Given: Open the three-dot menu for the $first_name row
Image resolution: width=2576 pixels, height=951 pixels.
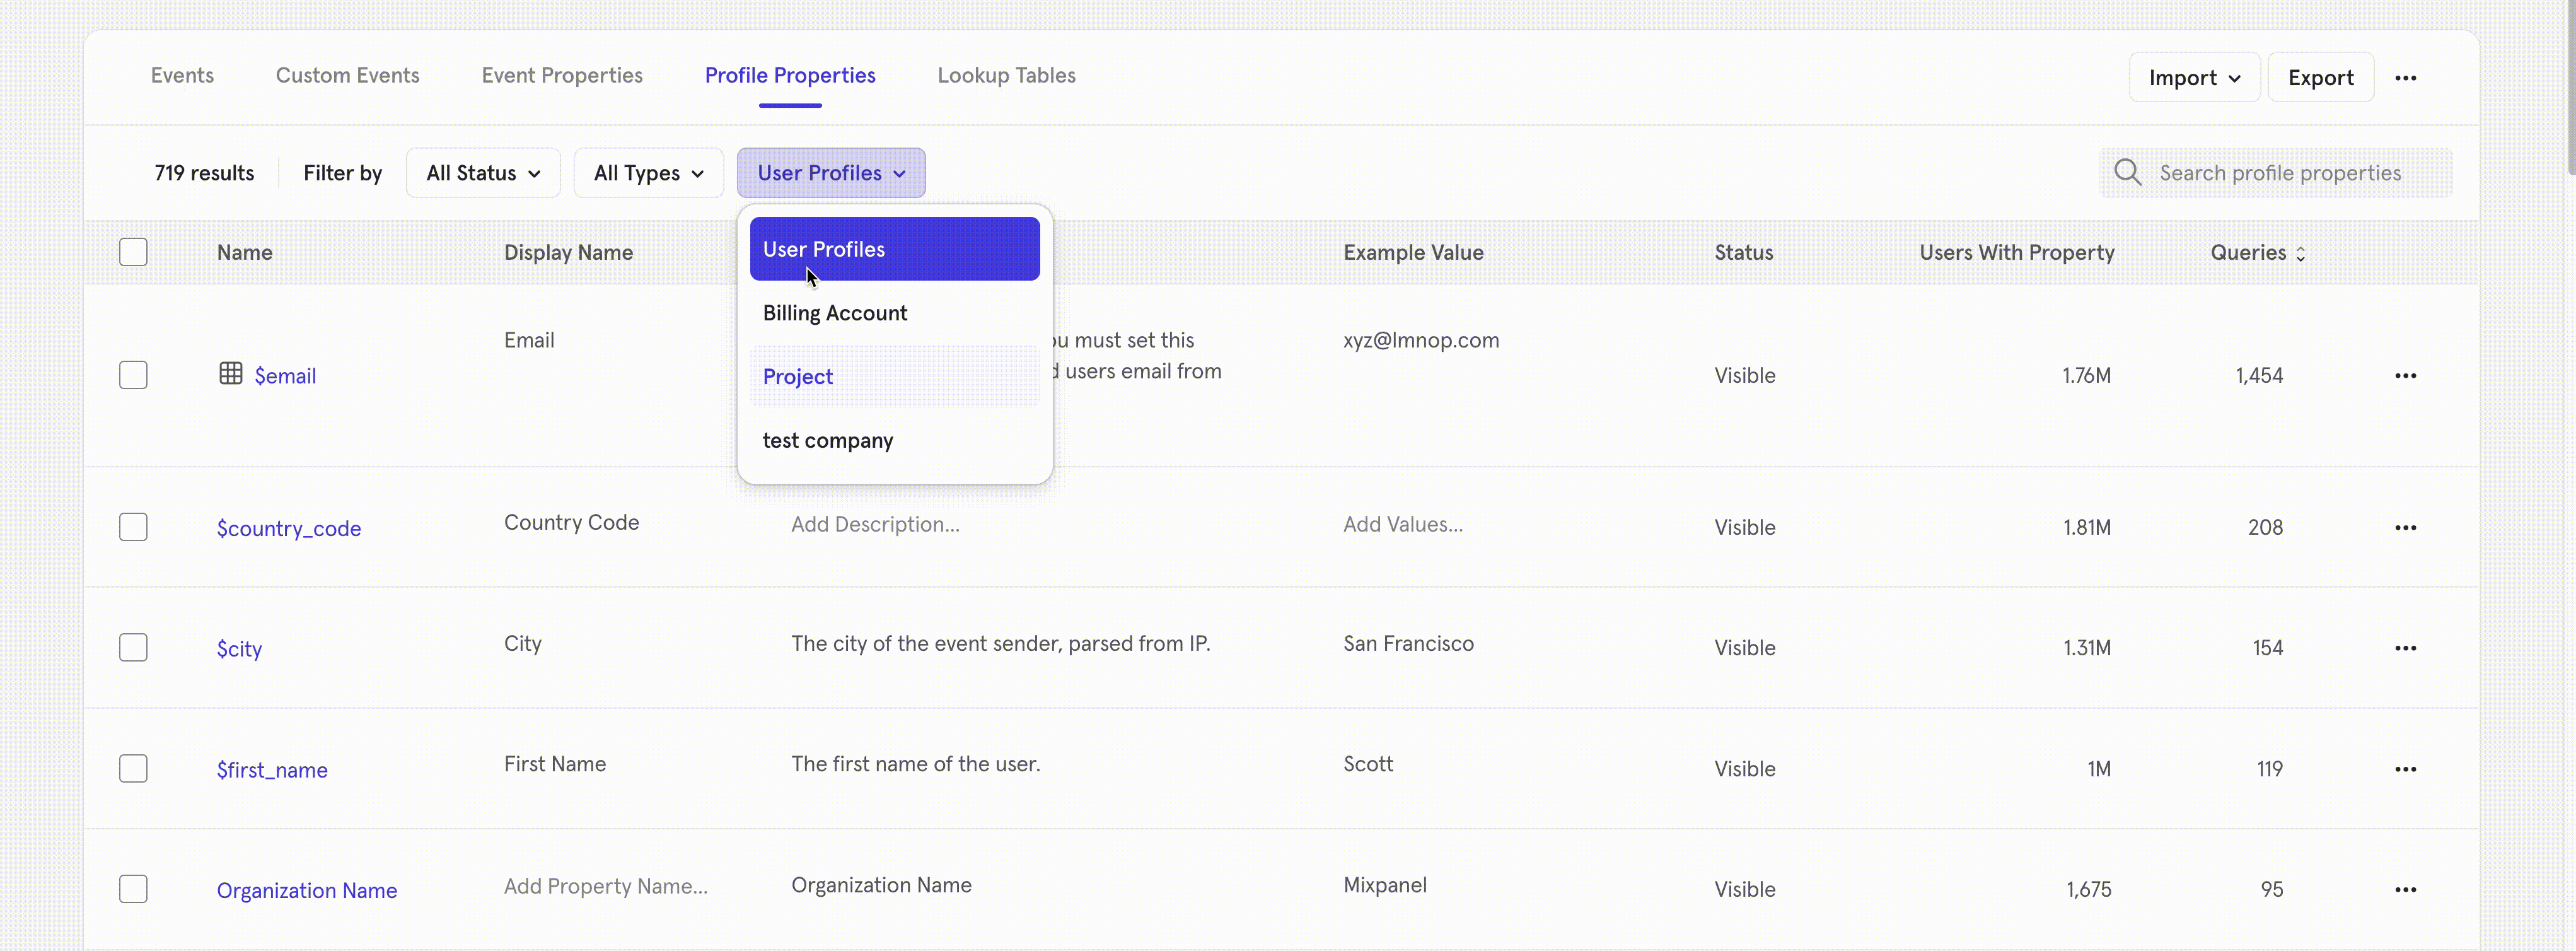Looking at the screenshot, I should coord(2405,769).
